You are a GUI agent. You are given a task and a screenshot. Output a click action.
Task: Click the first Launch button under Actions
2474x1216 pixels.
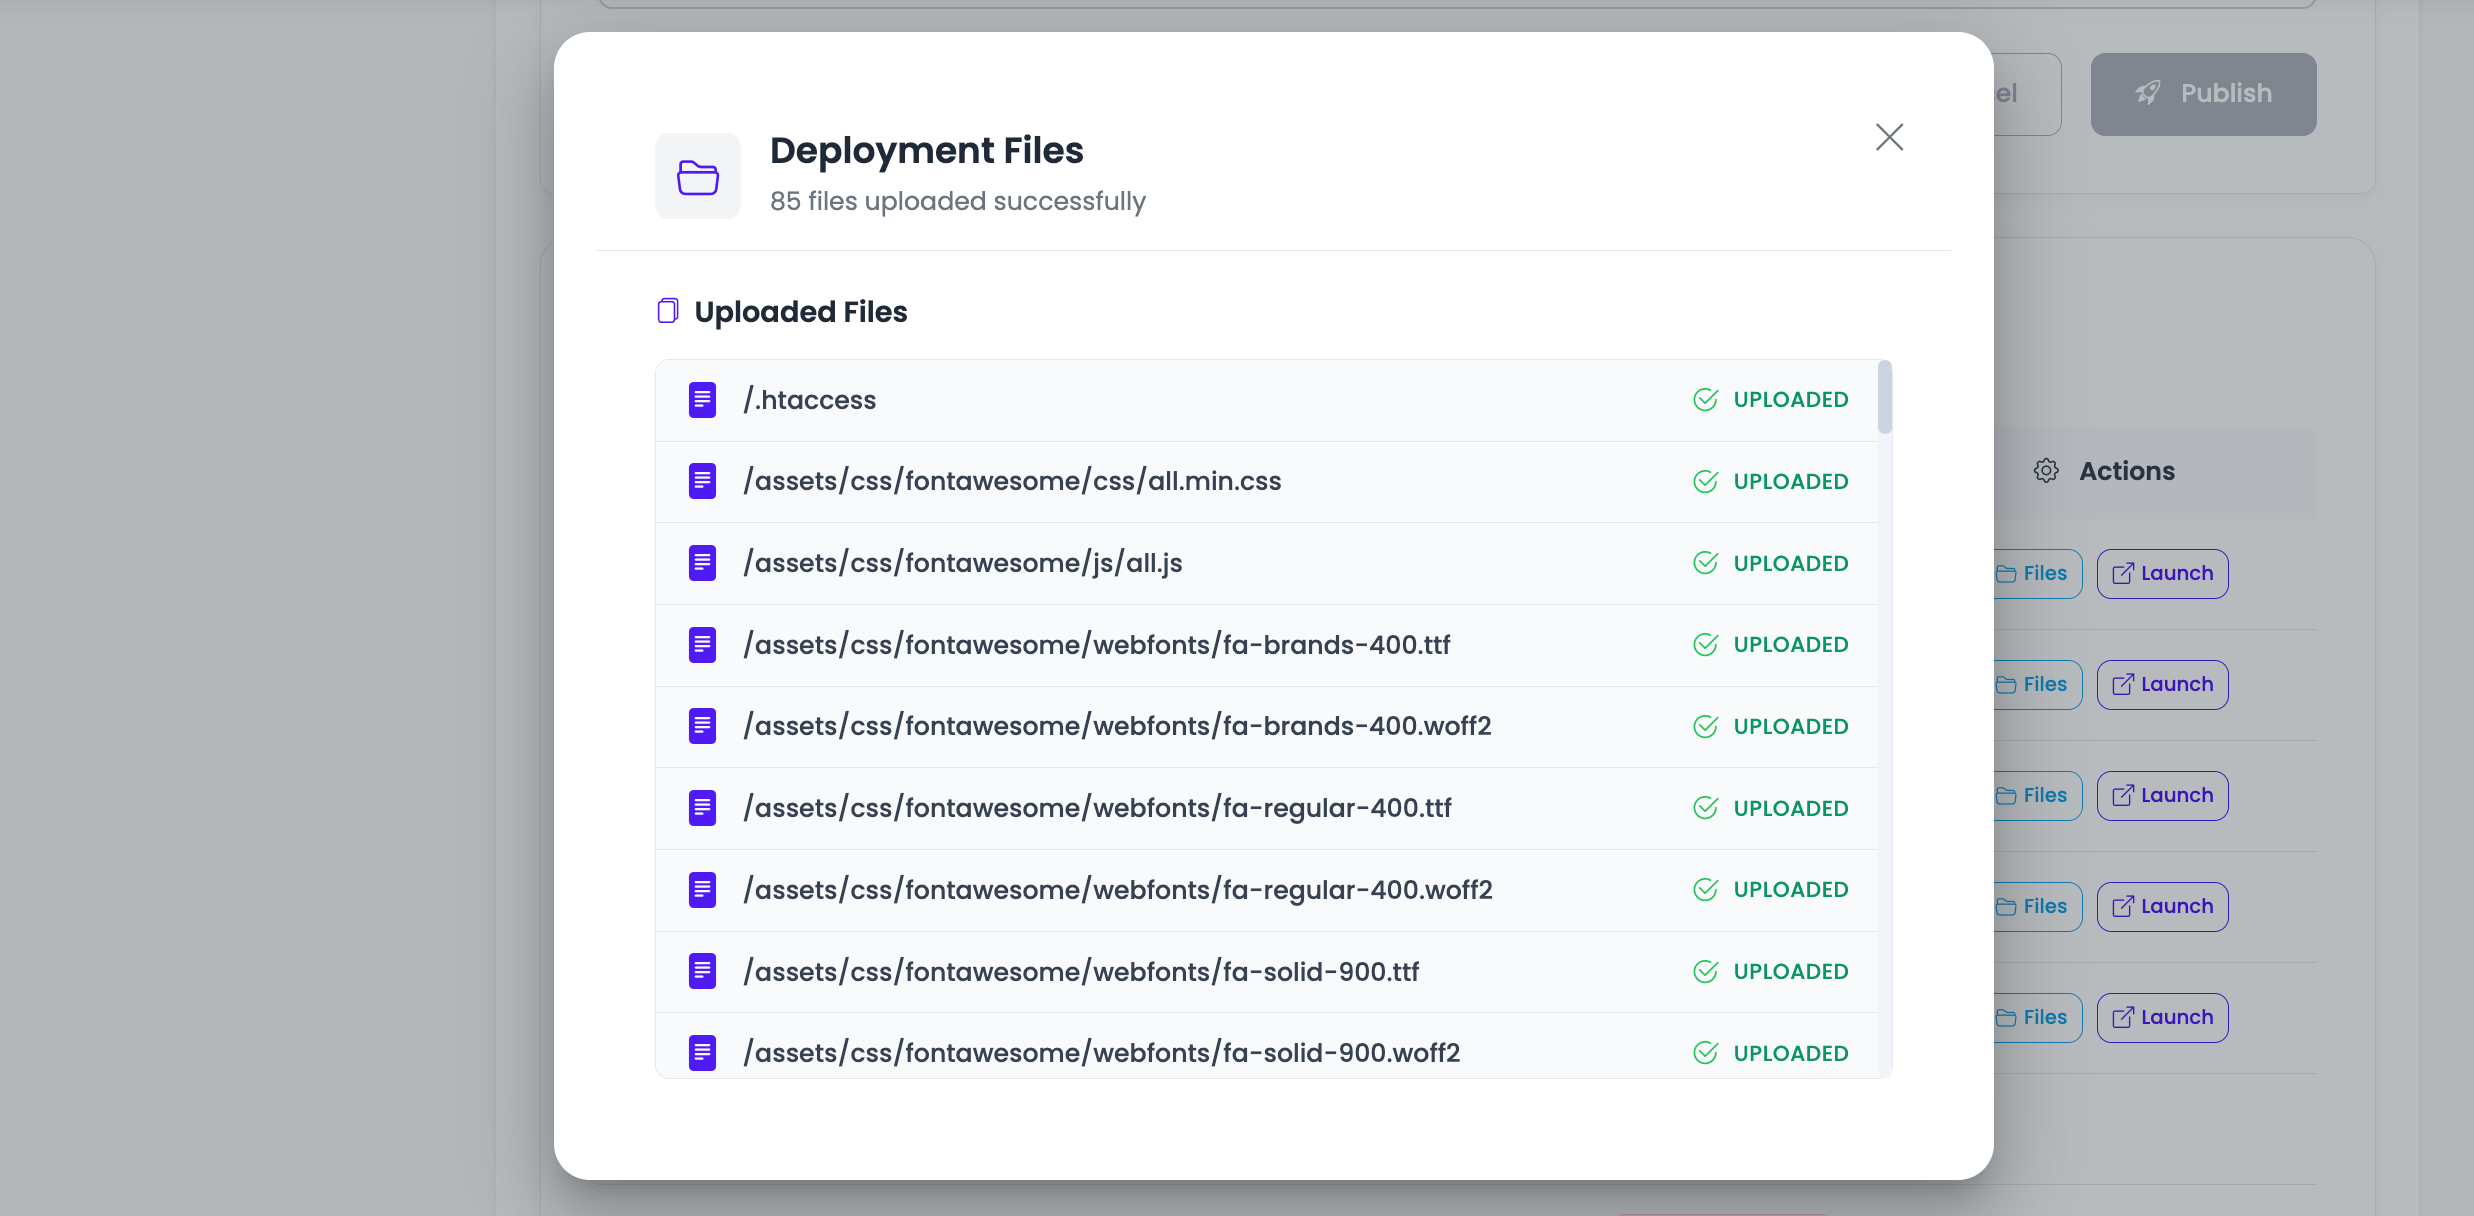point(2162,574)
